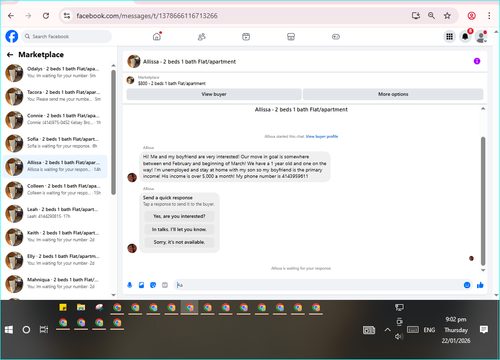Open the Gaming icon in top navigation
The width and height of the screenshot is (500, 360).
pyautogui.click(x=336, y=37)
